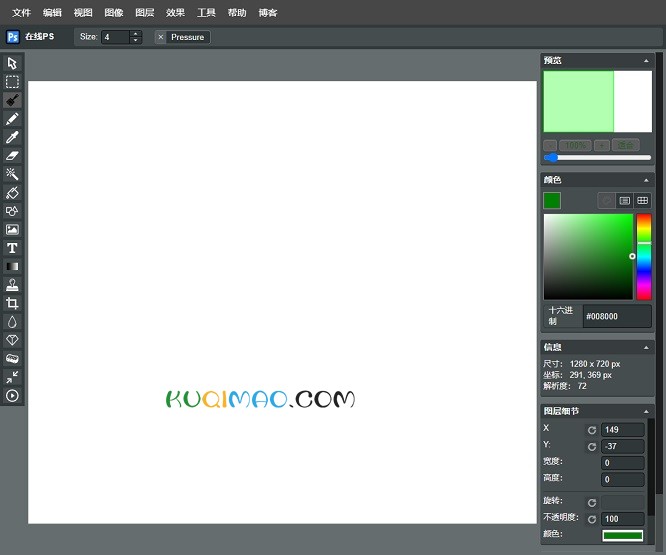Adjust the preview zoom slider
666x555 pixels.
pos(597,158)
